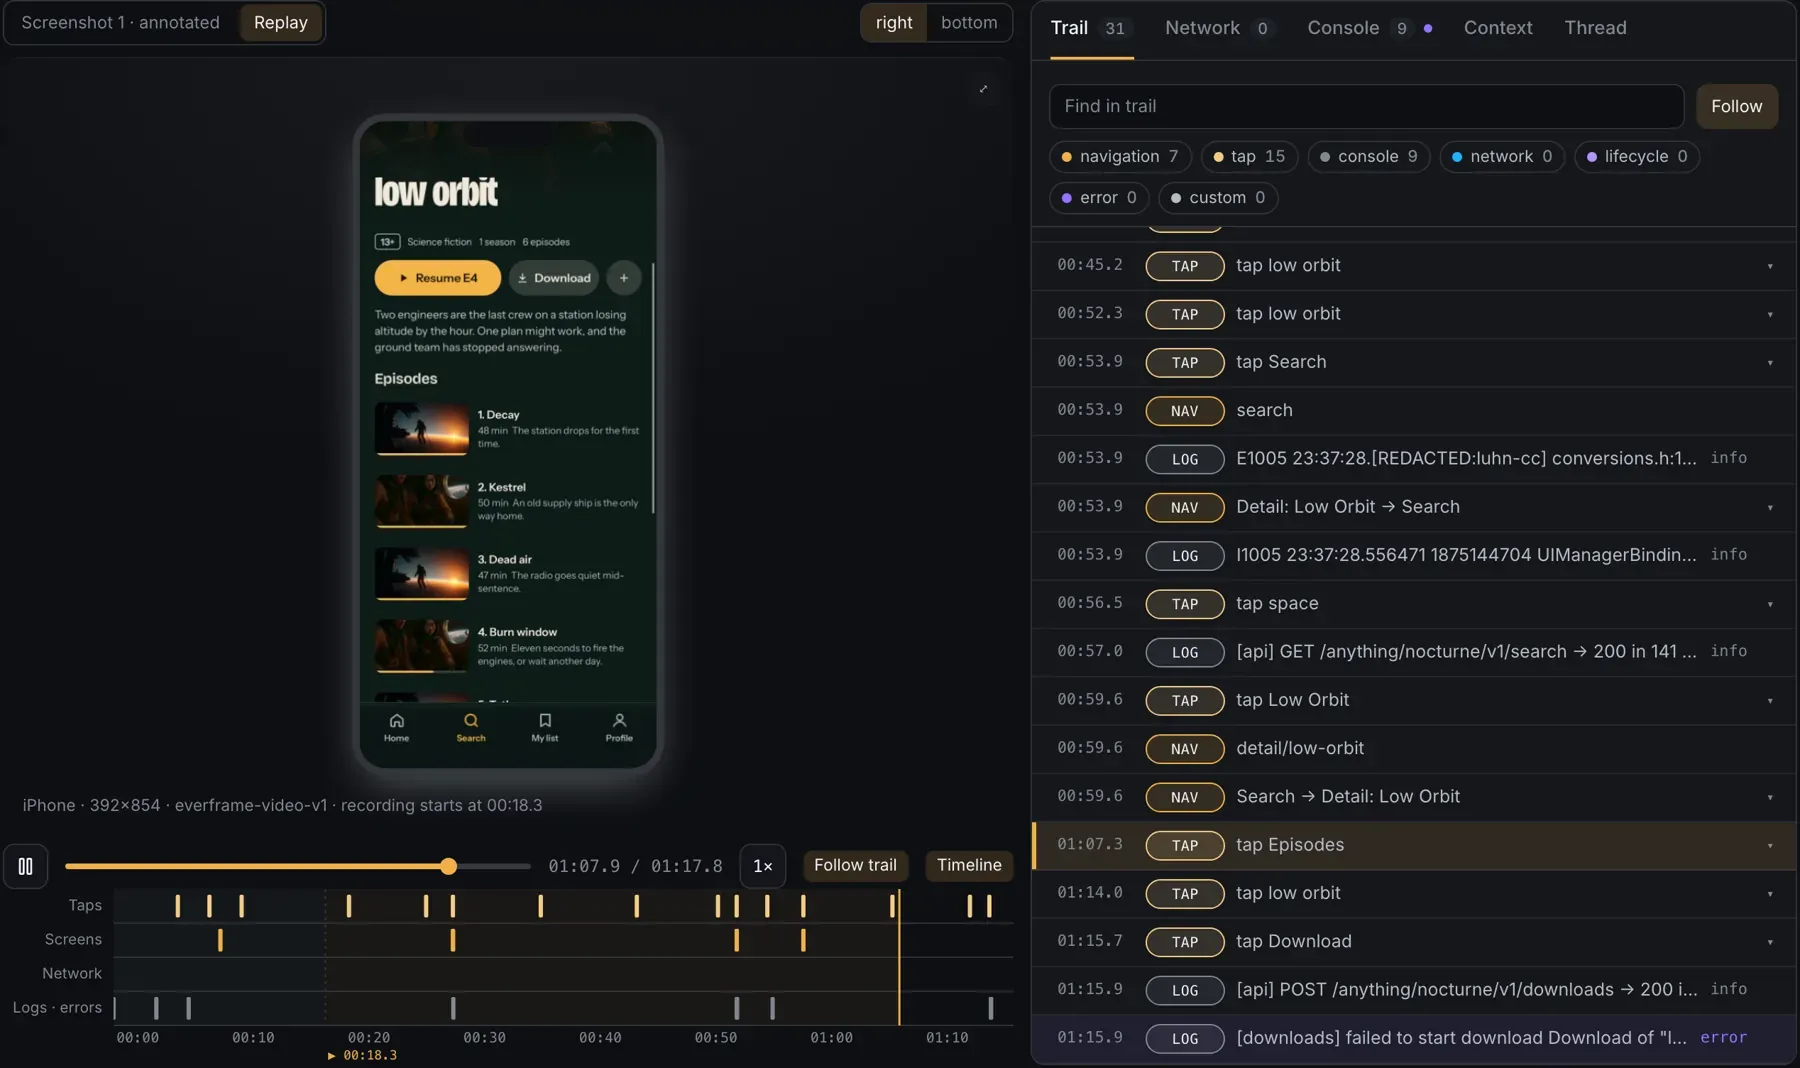Tap the Download button in phone preview

[x=554, y=278]
